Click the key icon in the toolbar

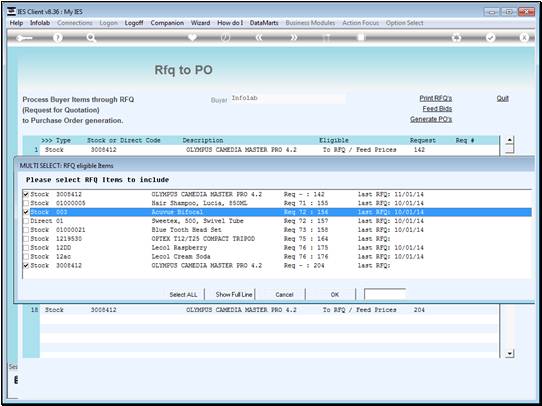point(25,38)
